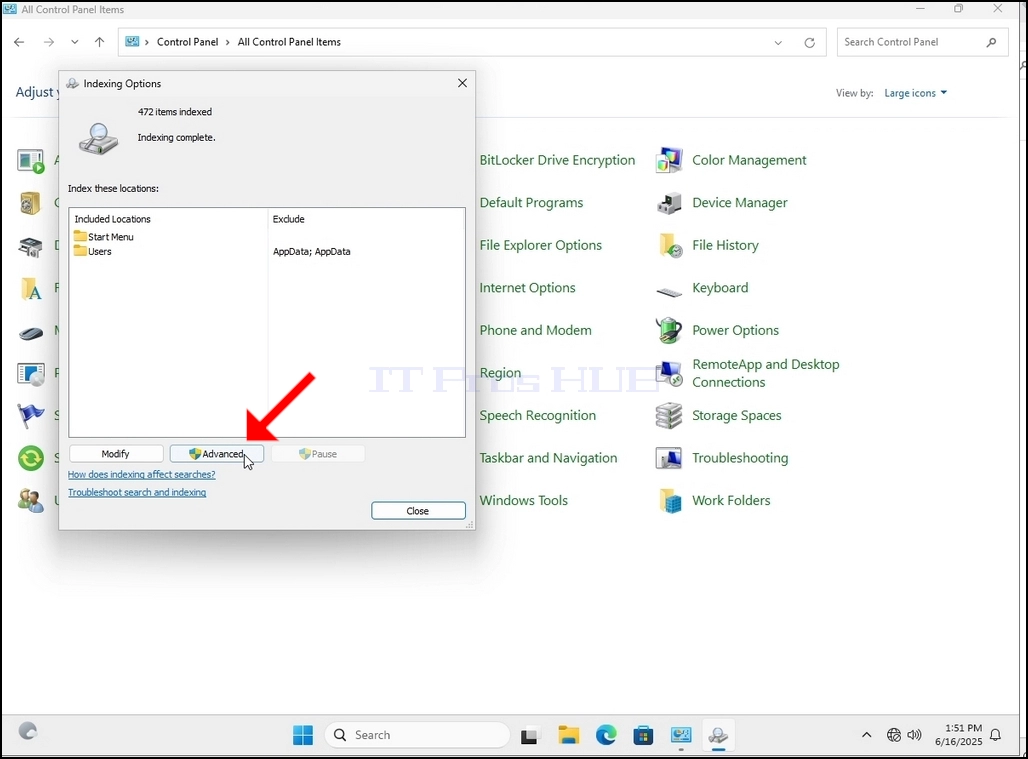Close Indexing Options with the X button

(462, 83)
